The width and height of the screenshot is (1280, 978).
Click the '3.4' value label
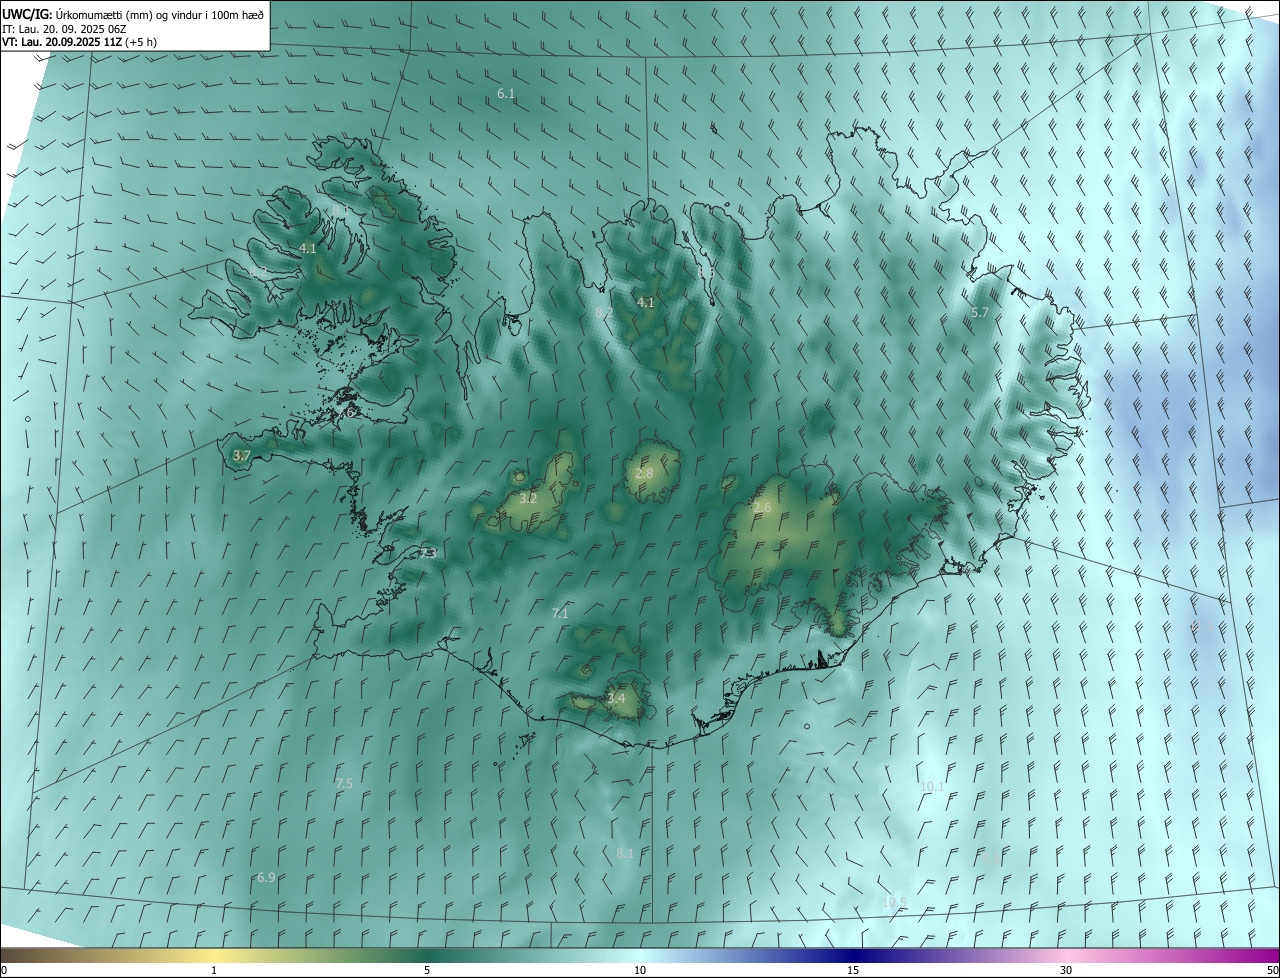pos(616,698)
